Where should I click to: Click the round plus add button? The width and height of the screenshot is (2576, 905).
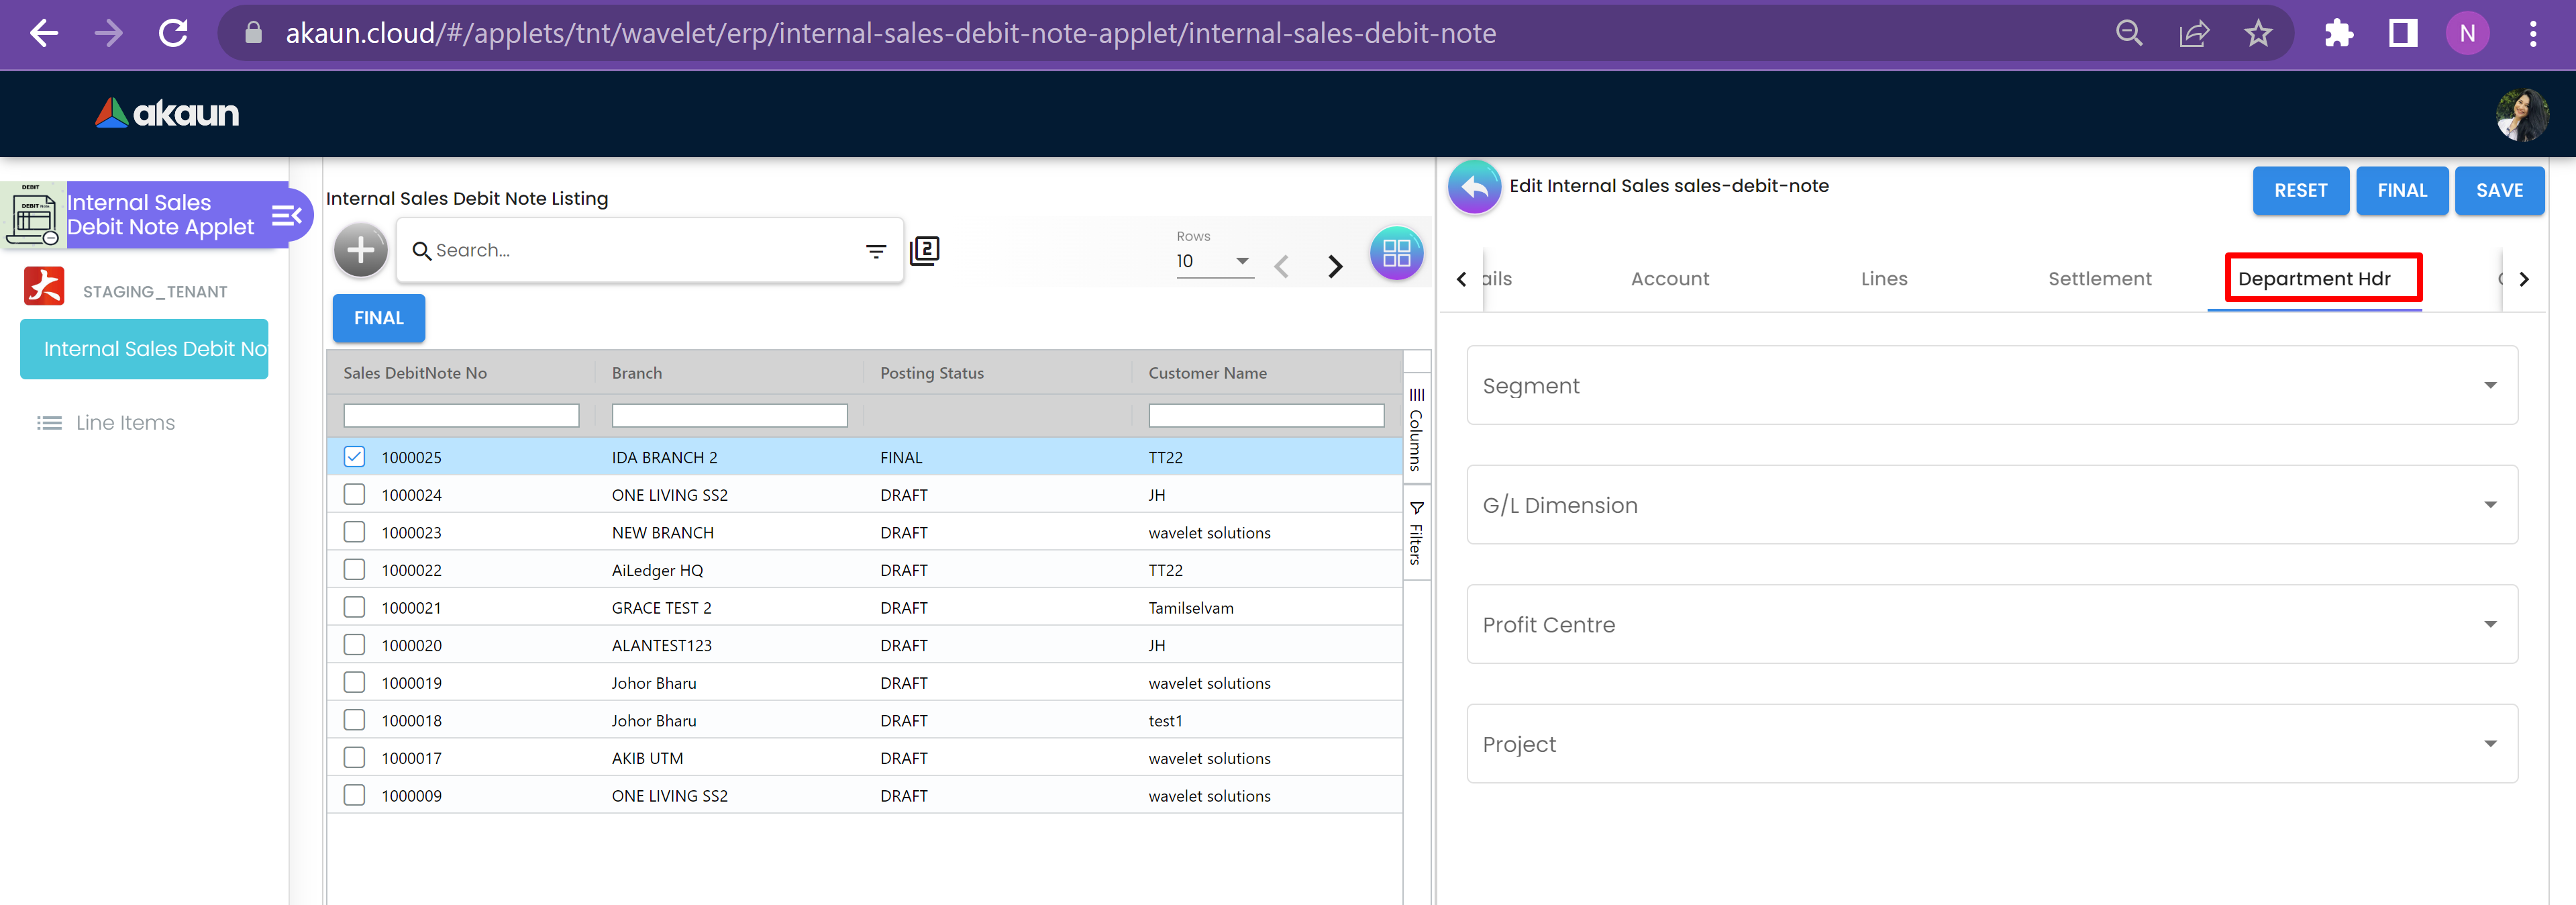tap(360, 250)
